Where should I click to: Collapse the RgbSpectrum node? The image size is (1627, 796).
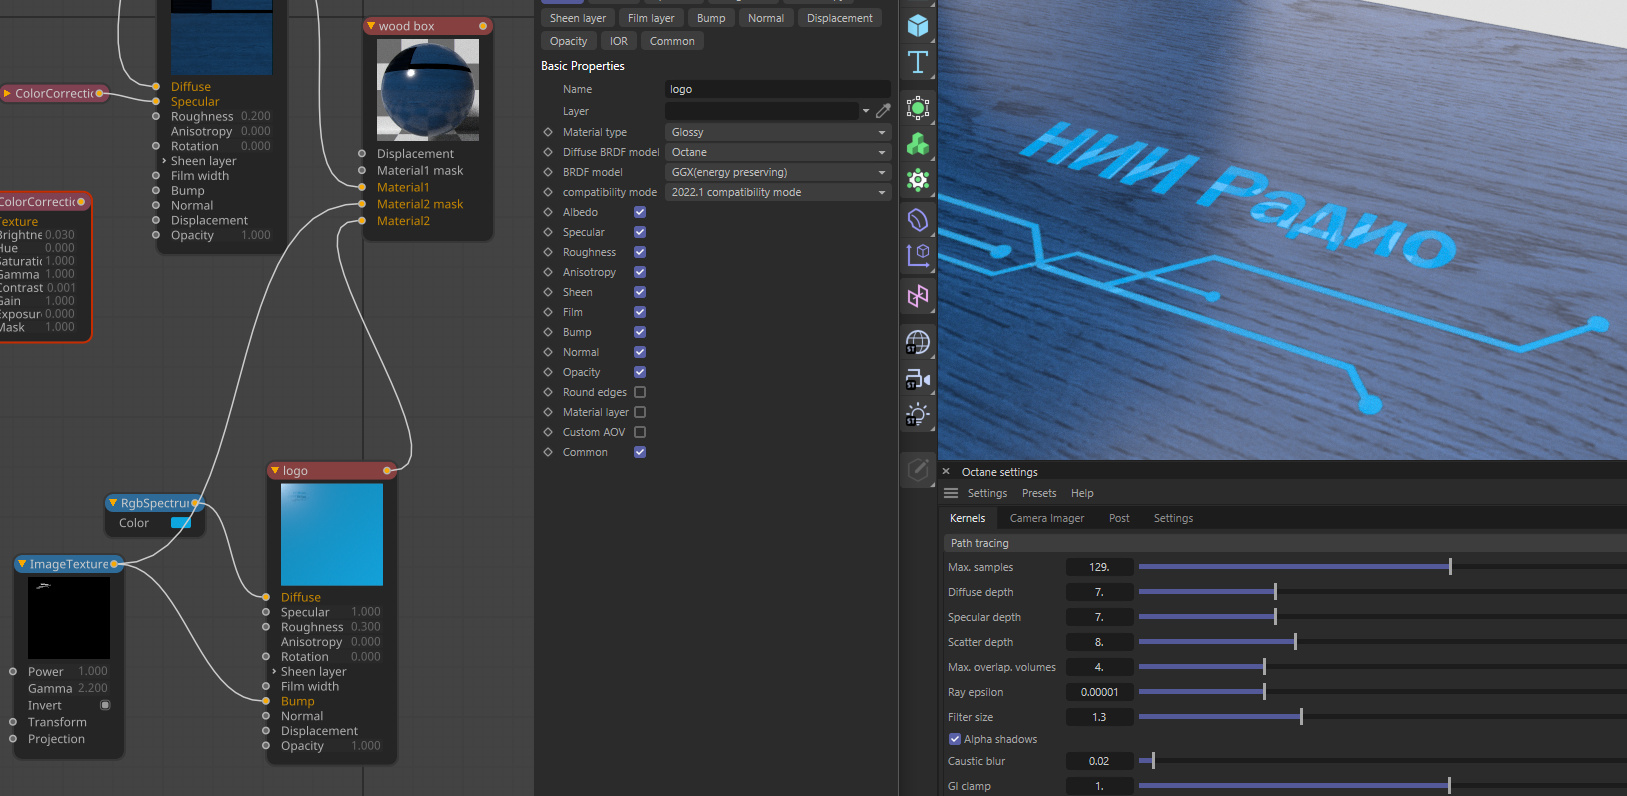pyautogui.click(x=113, y=503)
